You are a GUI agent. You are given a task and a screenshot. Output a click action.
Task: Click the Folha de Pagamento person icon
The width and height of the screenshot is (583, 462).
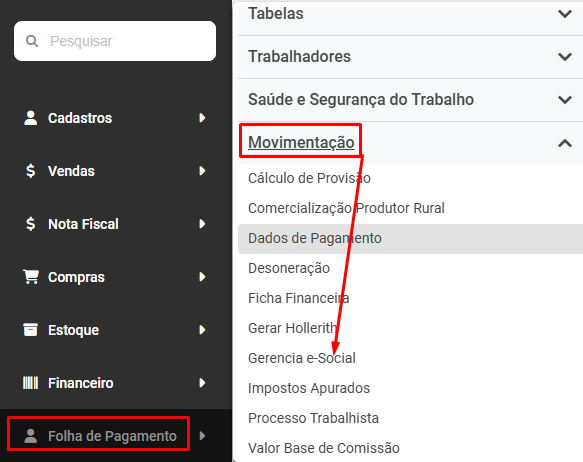tap(30, 436)
